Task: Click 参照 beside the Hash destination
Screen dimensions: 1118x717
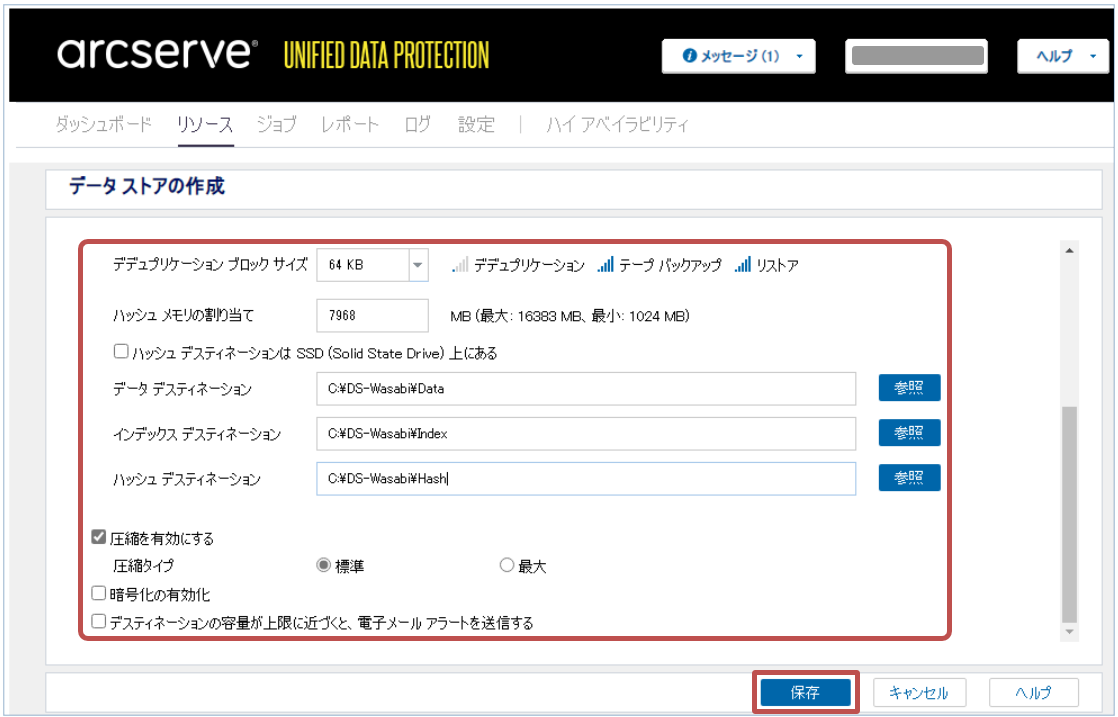Action: point(909,478)
